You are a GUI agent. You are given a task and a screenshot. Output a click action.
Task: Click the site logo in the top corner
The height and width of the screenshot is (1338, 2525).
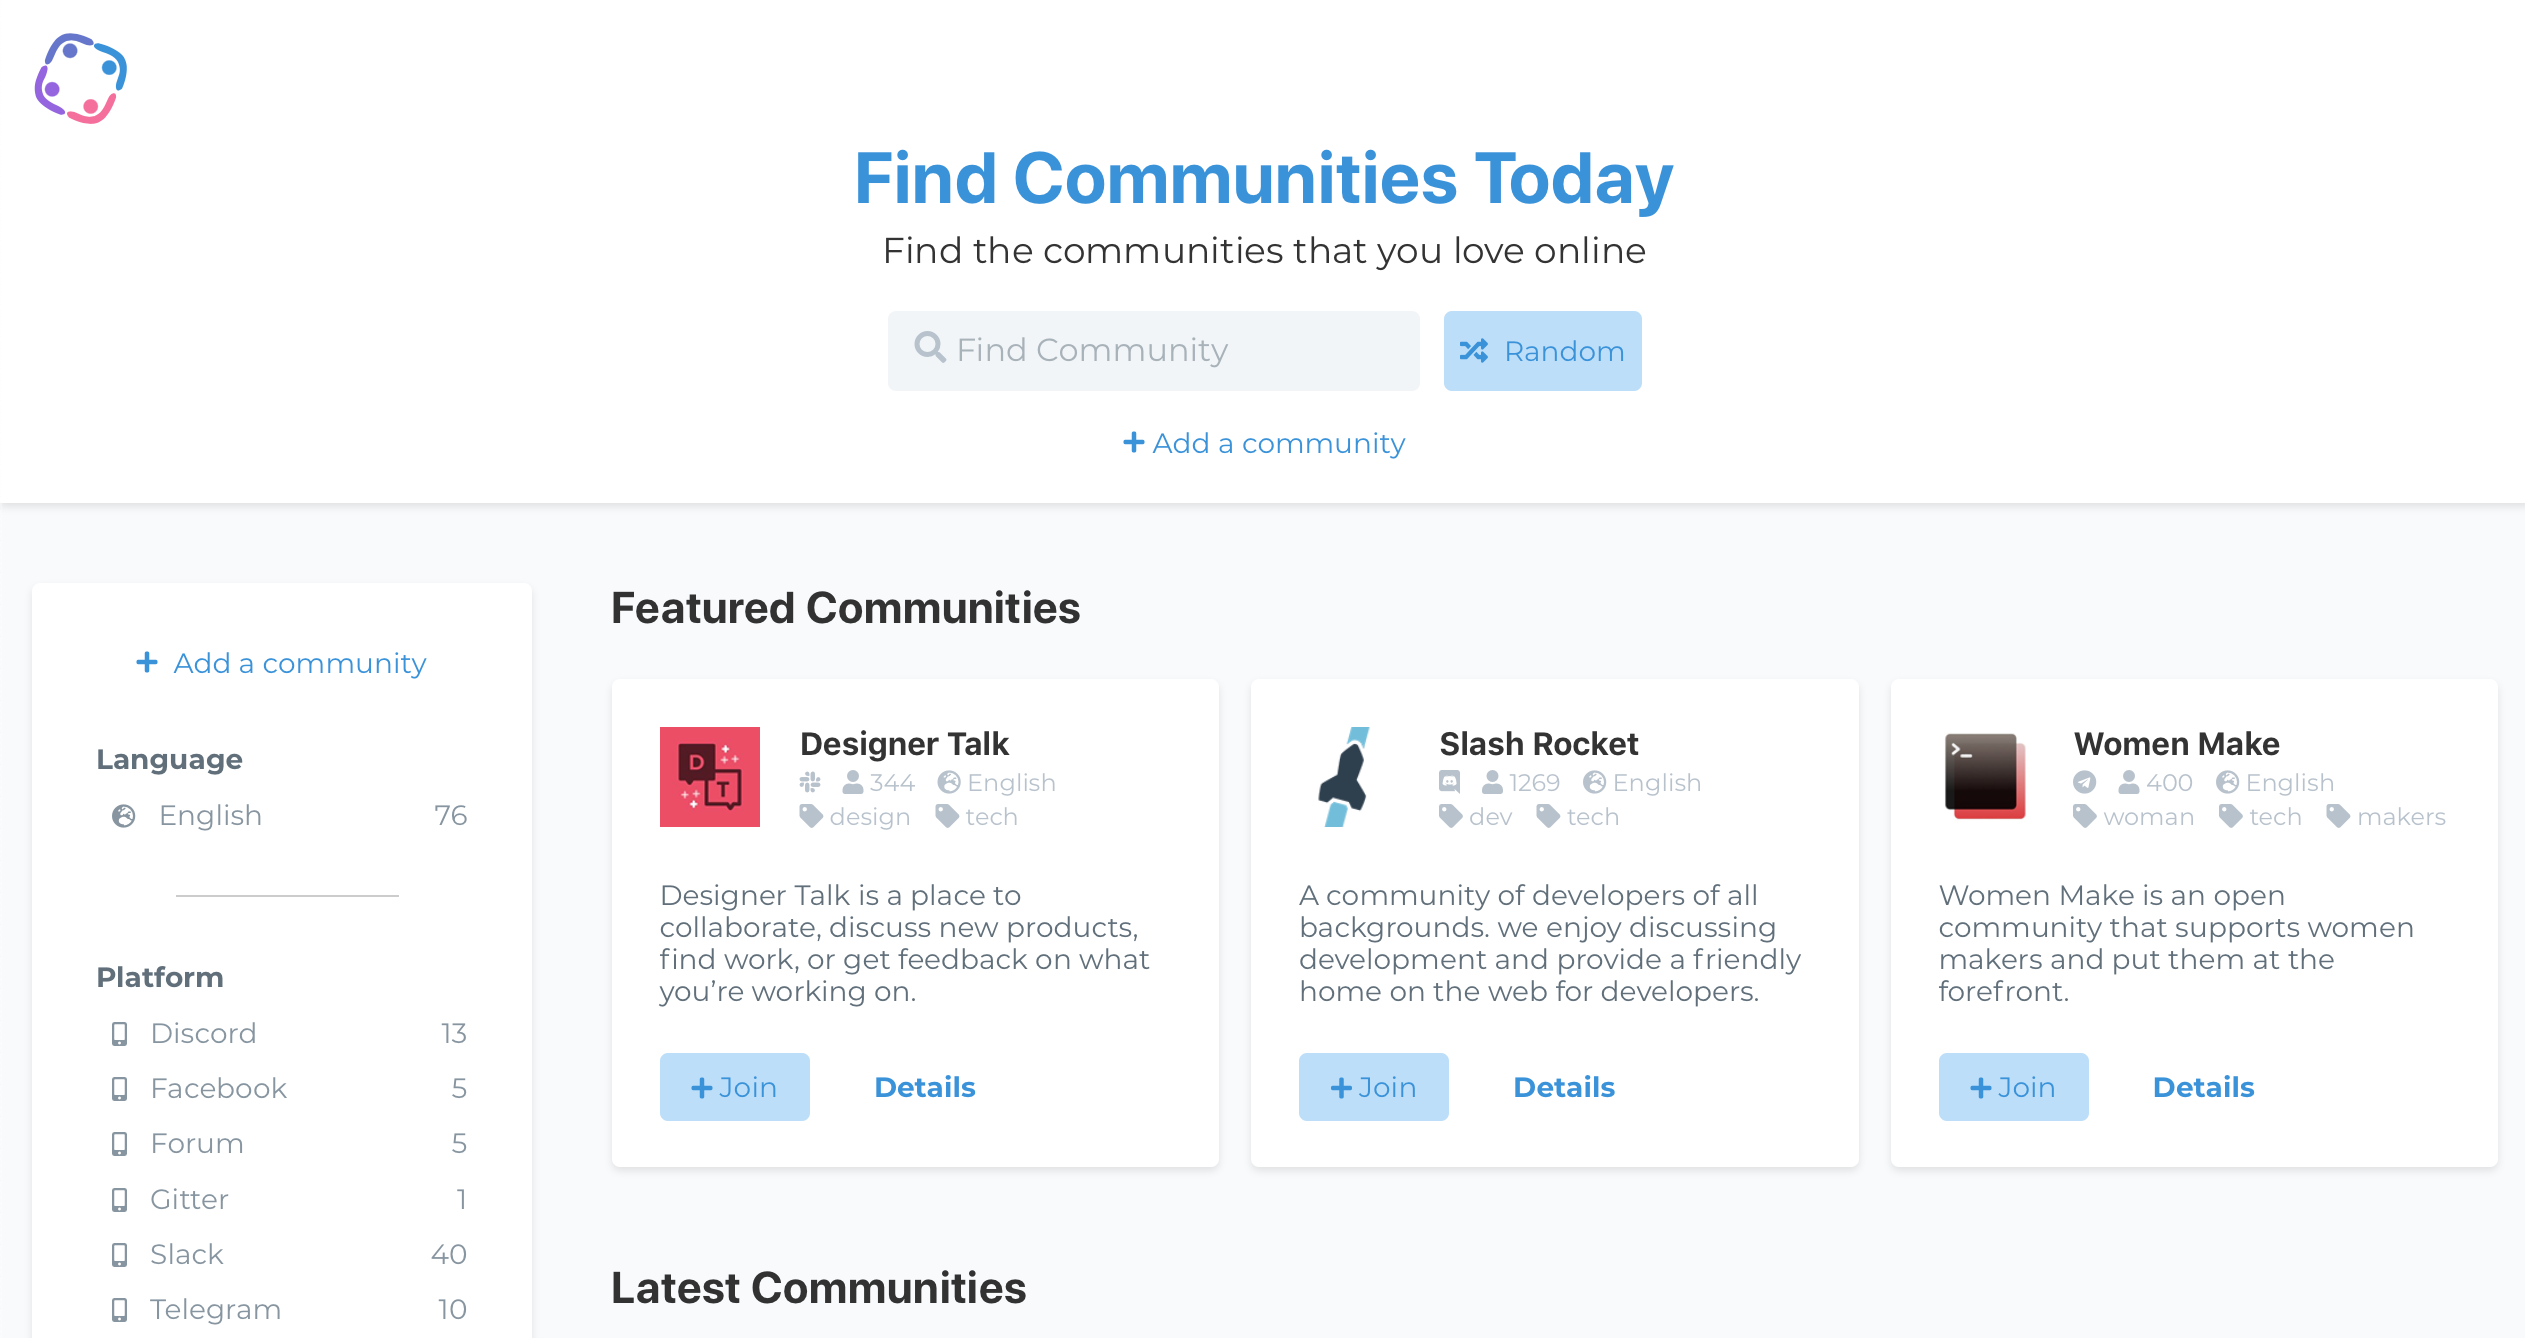click(82, 79)
